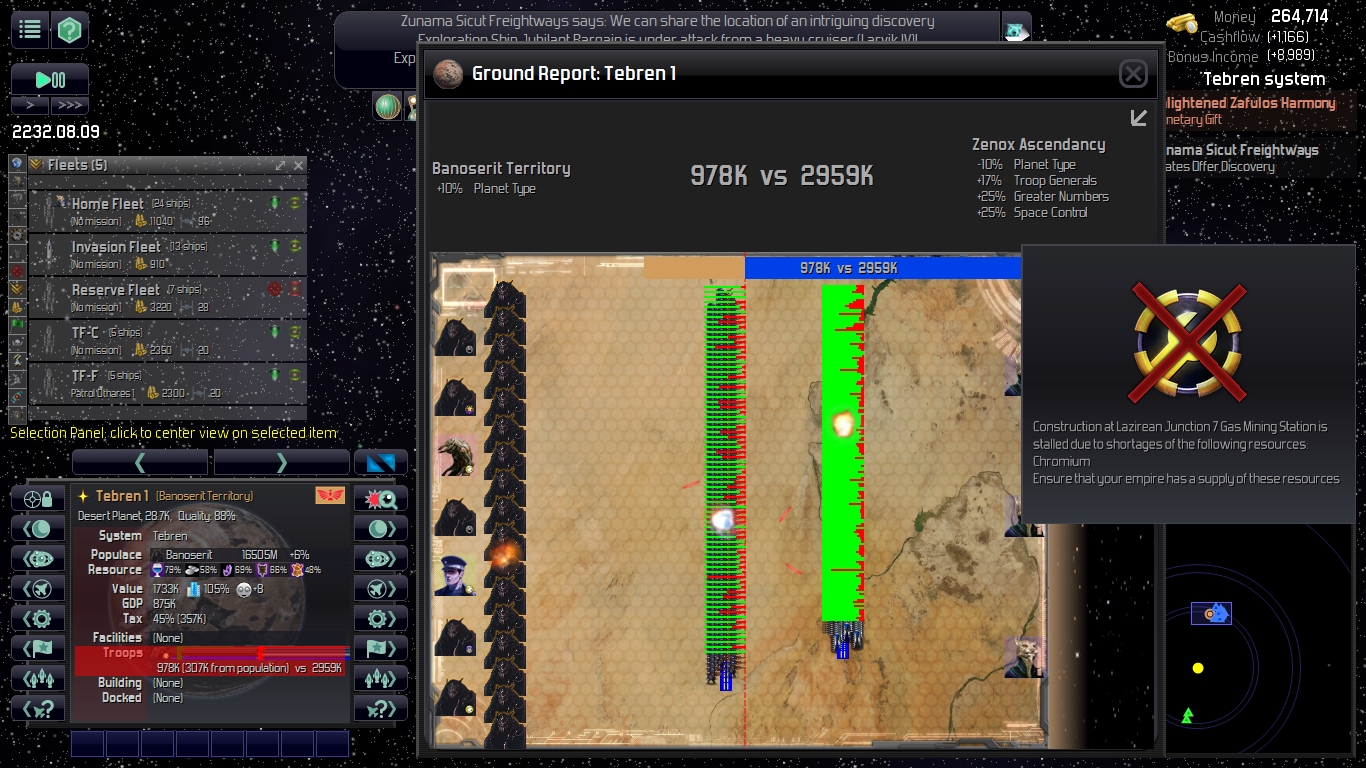Open the Zunama Sicut Freightways message text

668,21
